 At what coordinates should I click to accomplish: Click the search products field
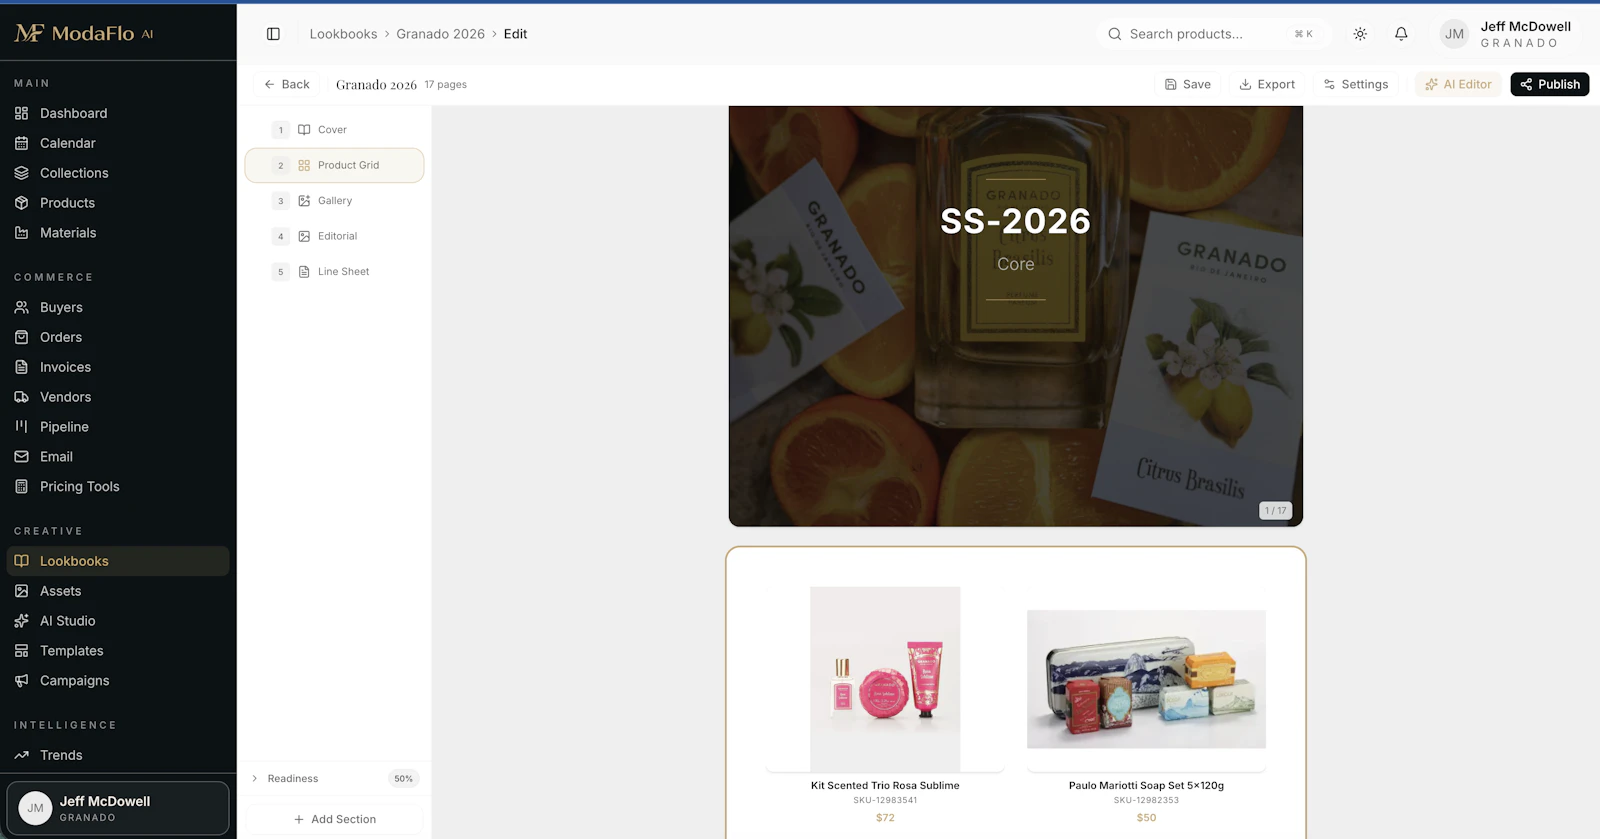click(1214, 34)
